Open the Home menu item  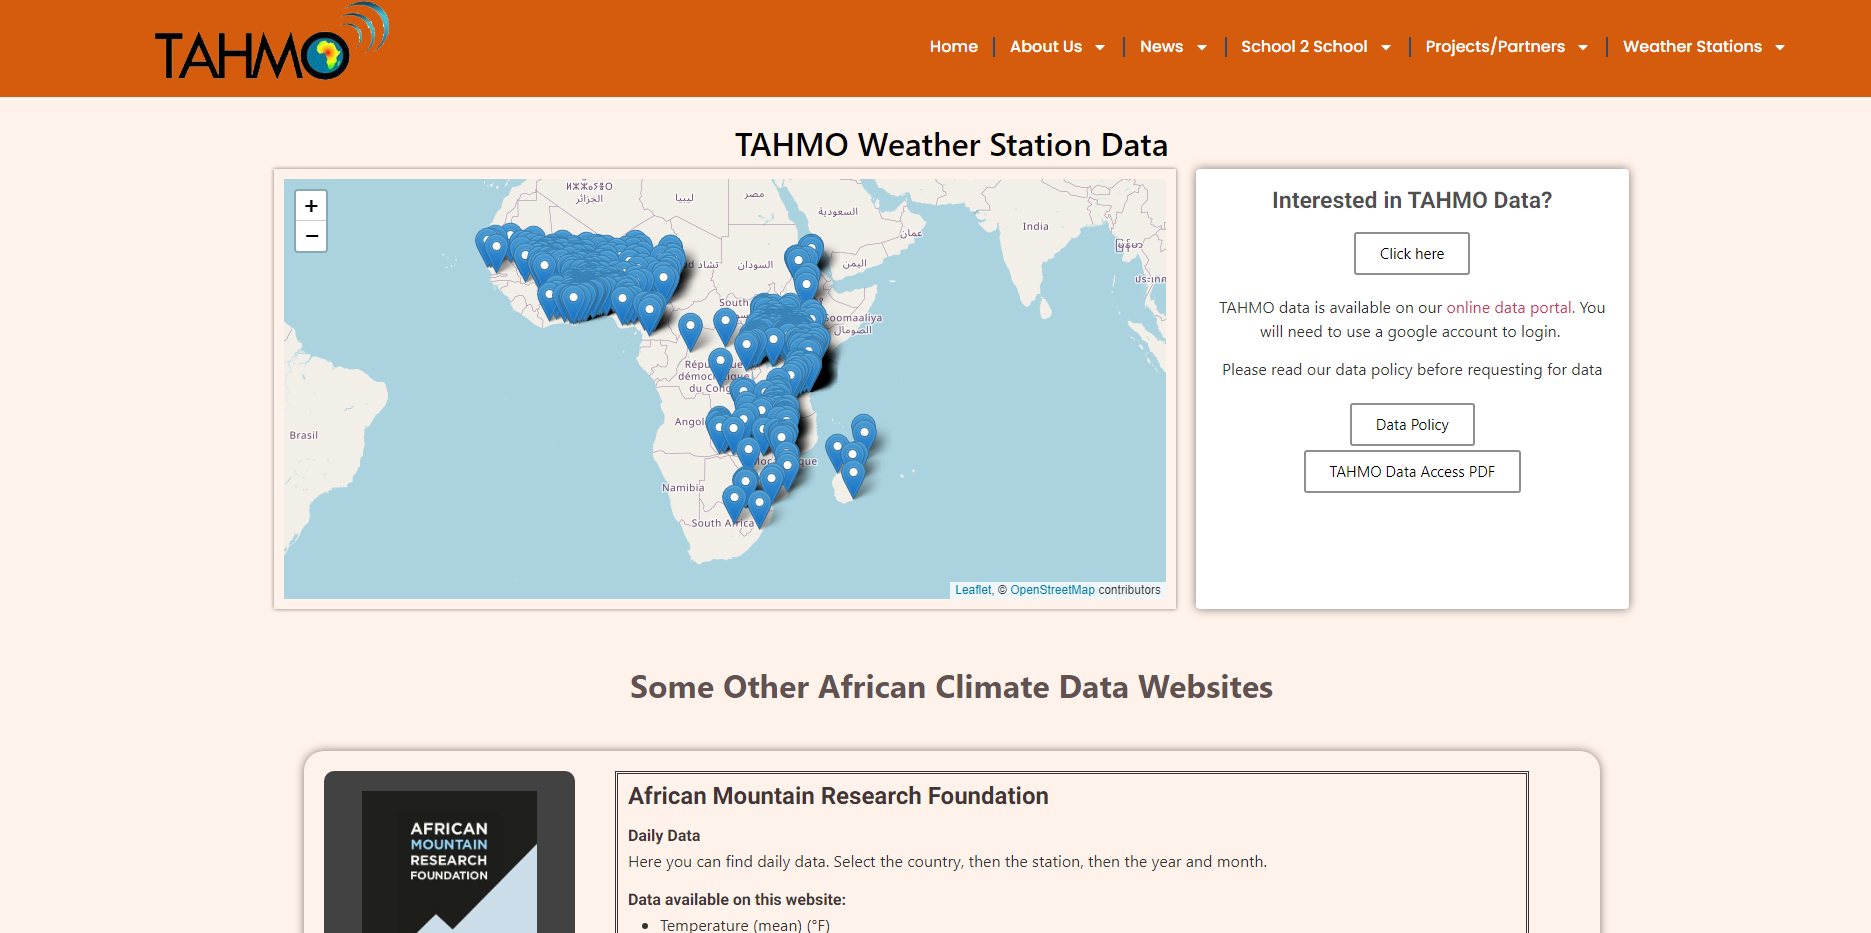pyautogui.click(x=953, y=47)
